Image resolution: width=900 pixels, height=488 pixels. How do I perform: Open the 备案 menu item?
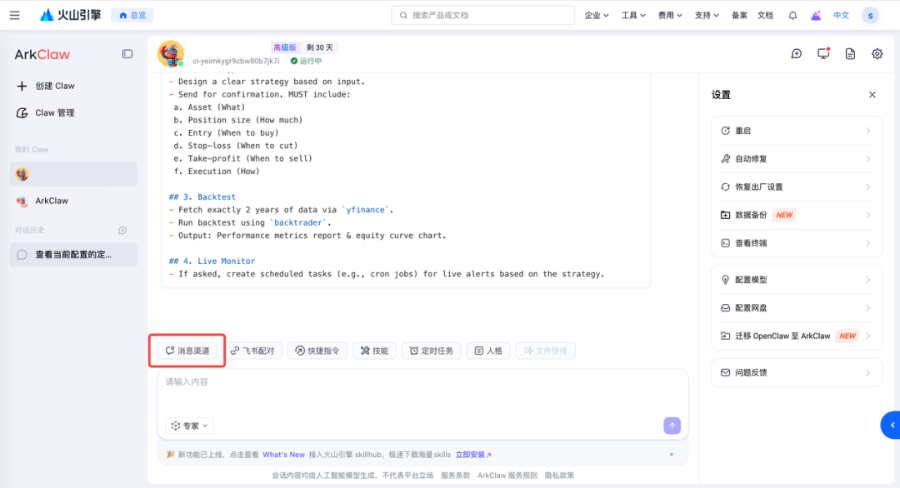(739, 16)
